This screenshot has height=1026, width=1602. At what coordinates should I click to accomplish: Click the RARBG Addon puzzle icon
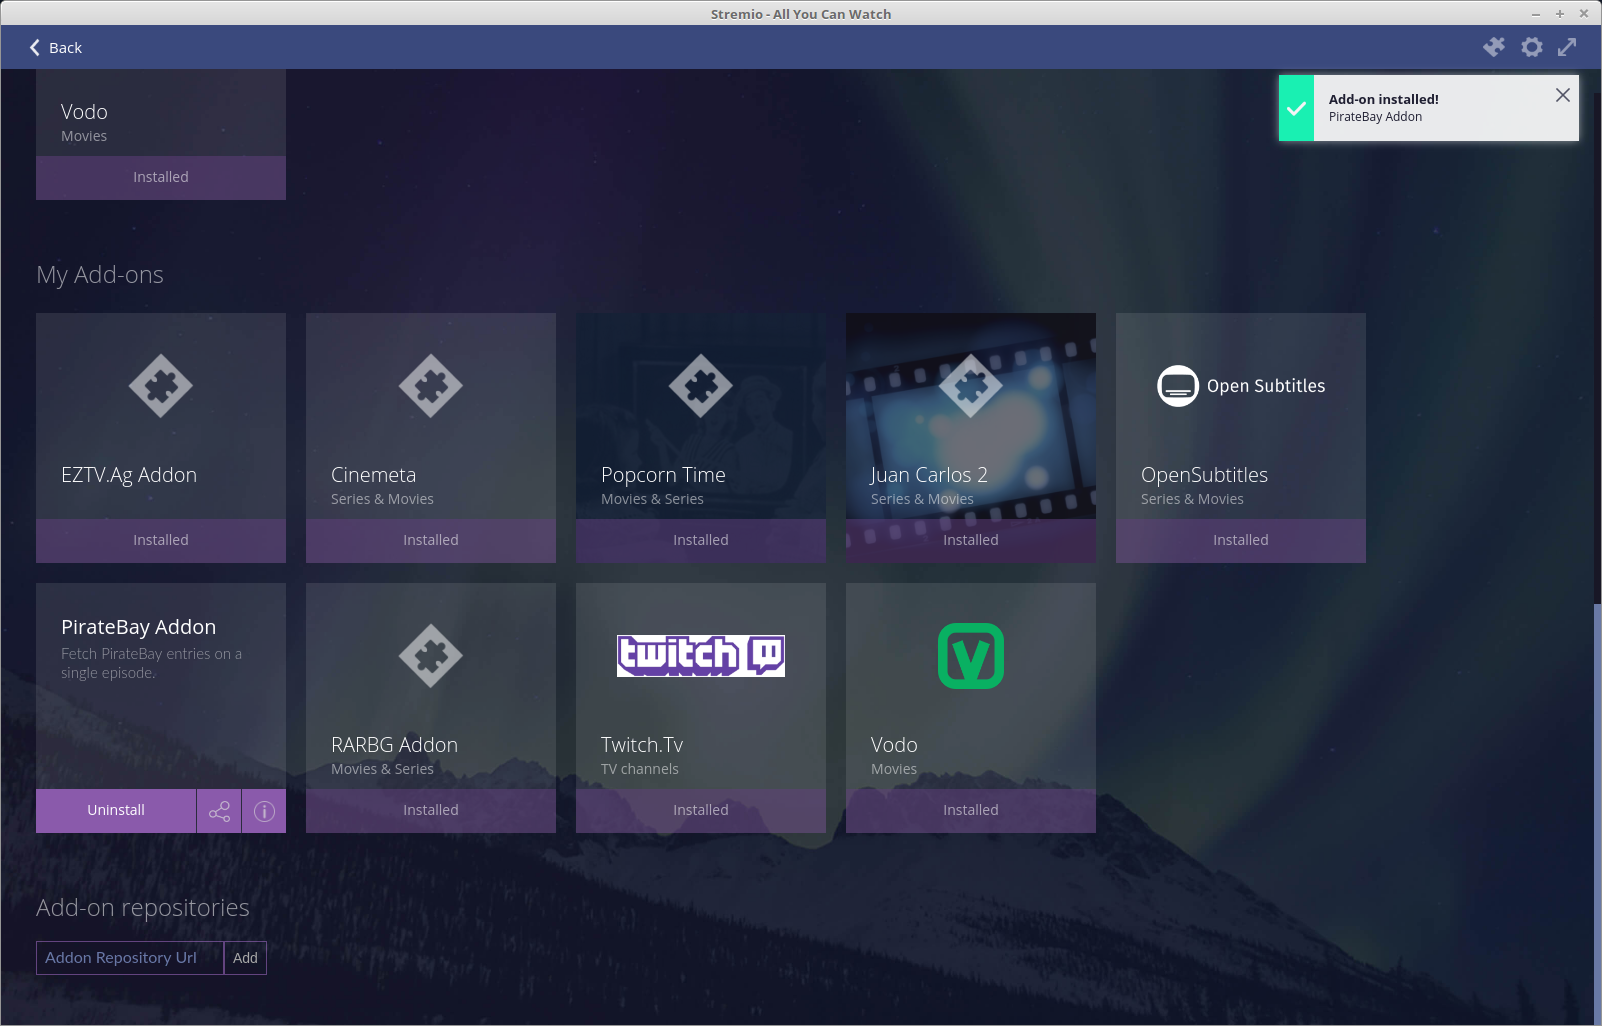pos(431,656)
